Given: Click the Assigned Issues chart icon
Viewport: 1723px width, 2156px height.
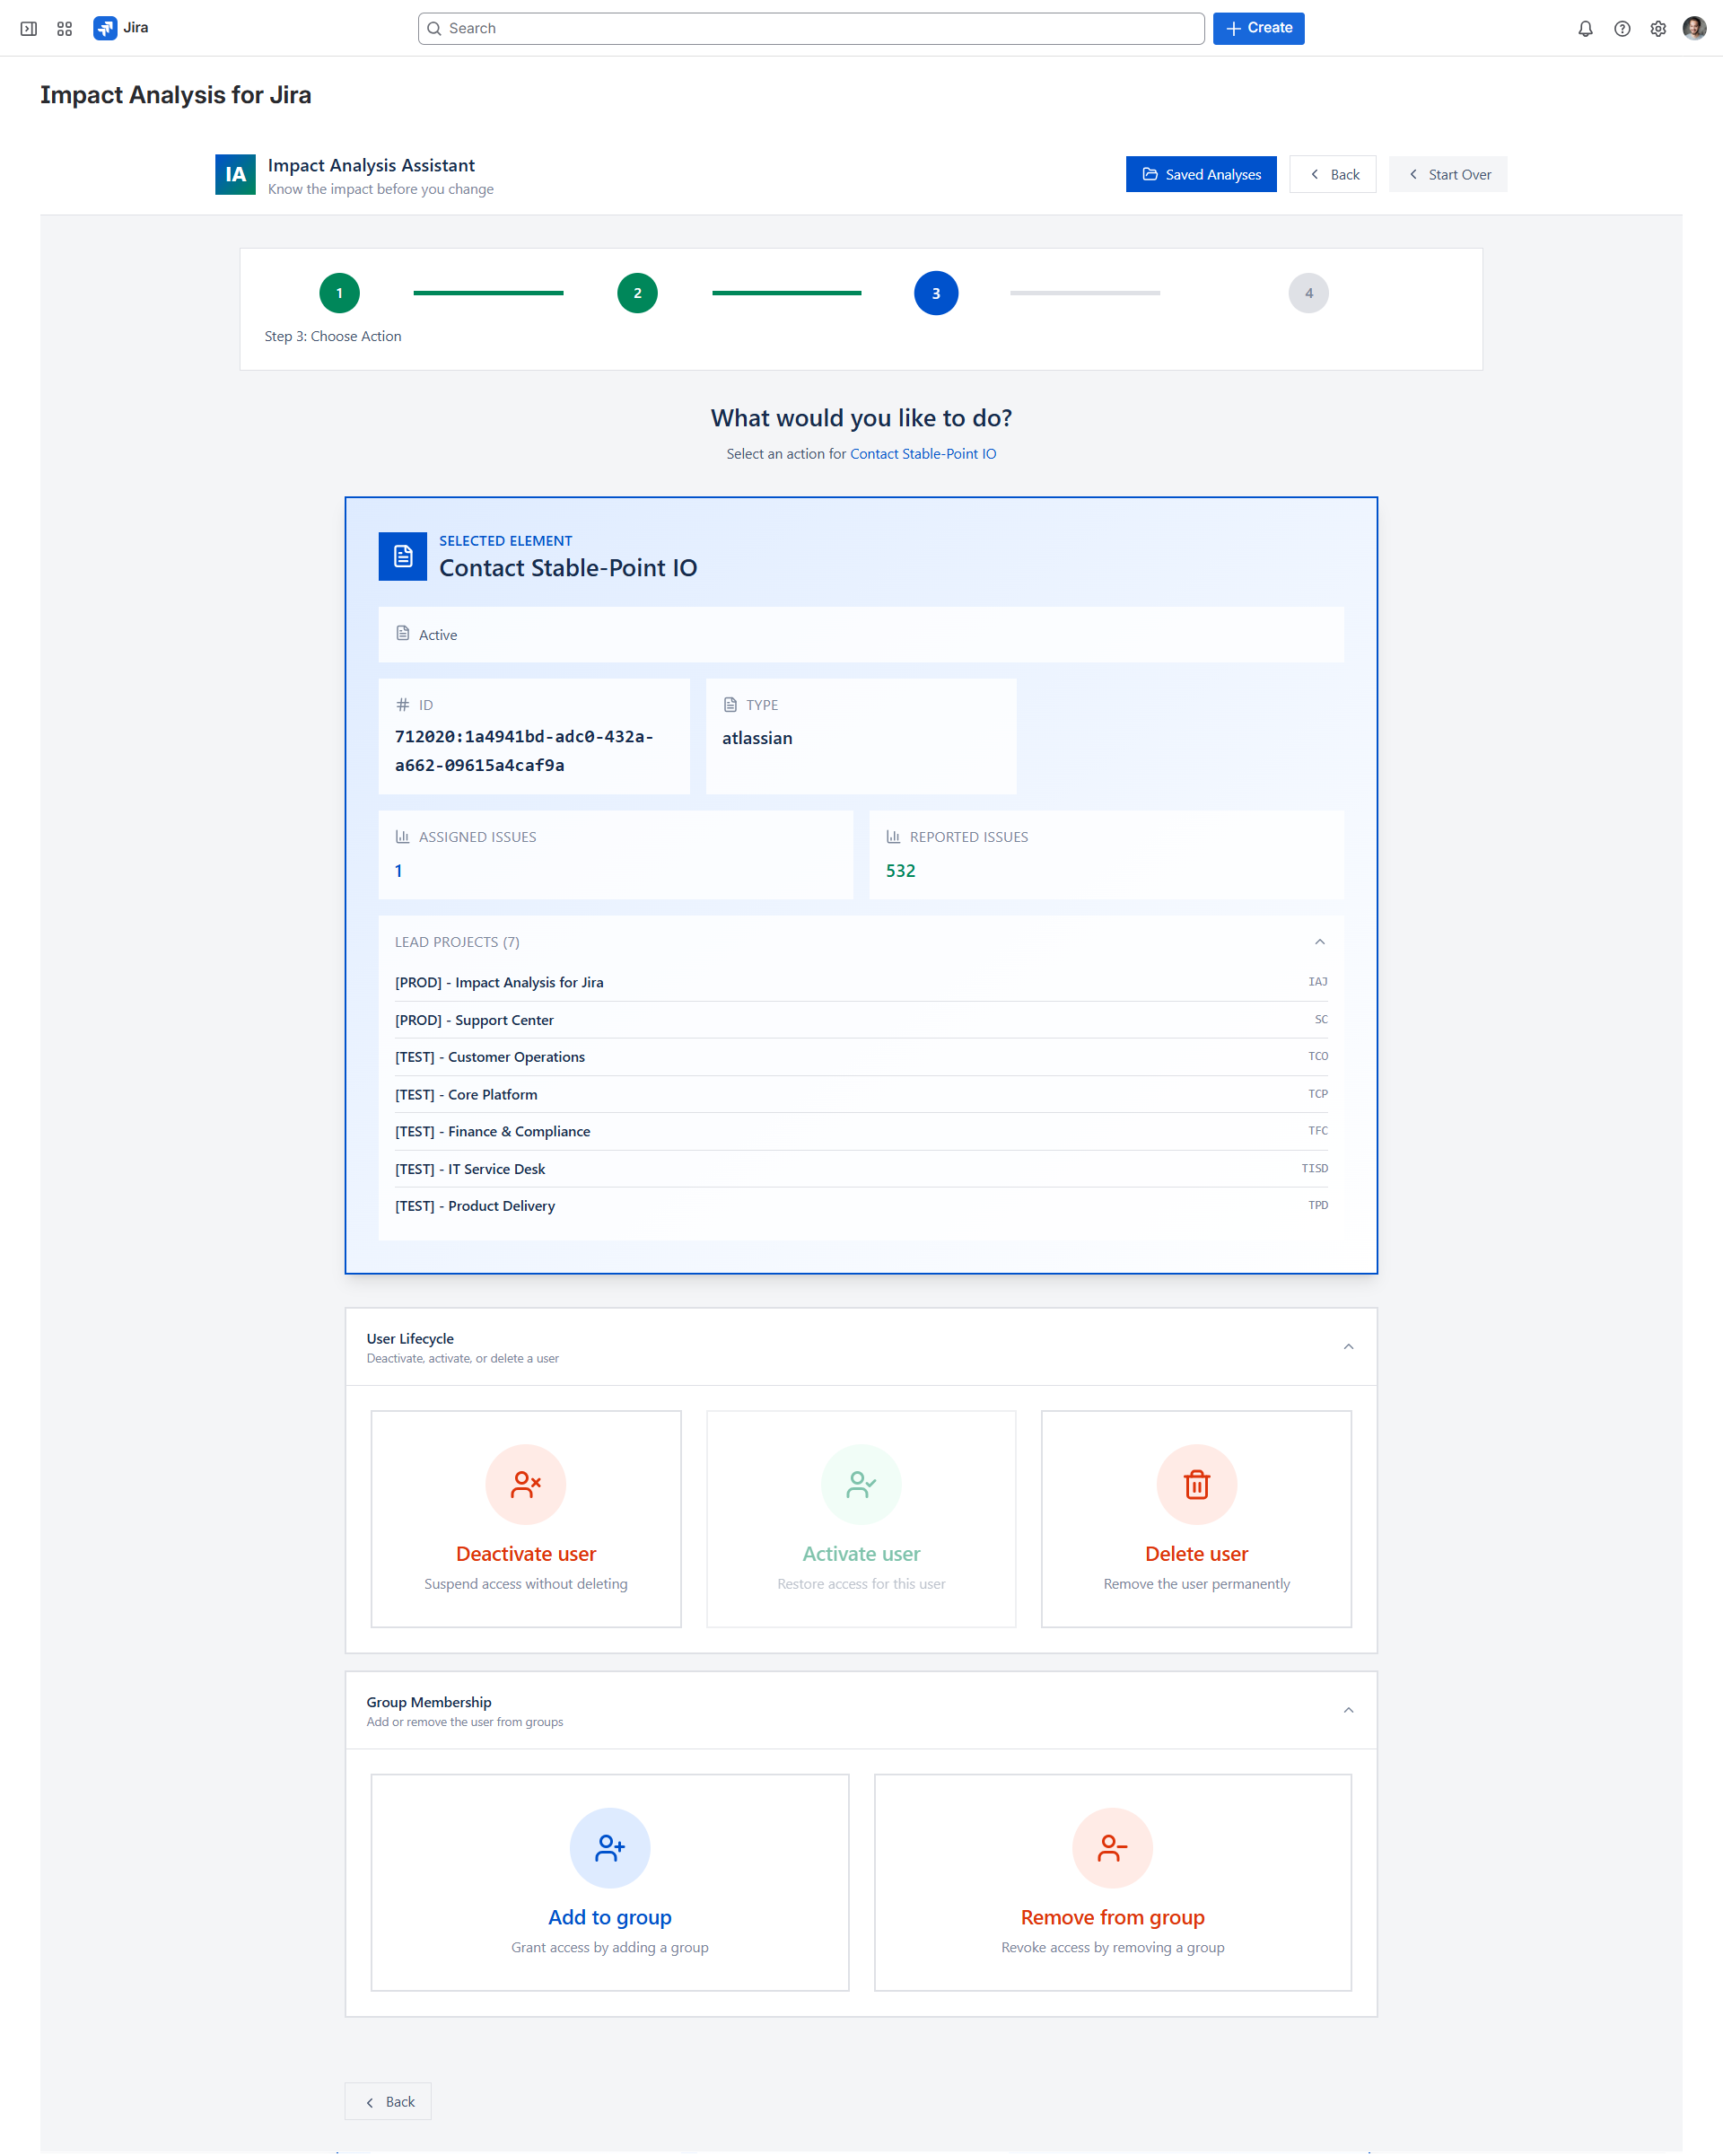Looking at the screenshot, I should [x=403, y=837].
